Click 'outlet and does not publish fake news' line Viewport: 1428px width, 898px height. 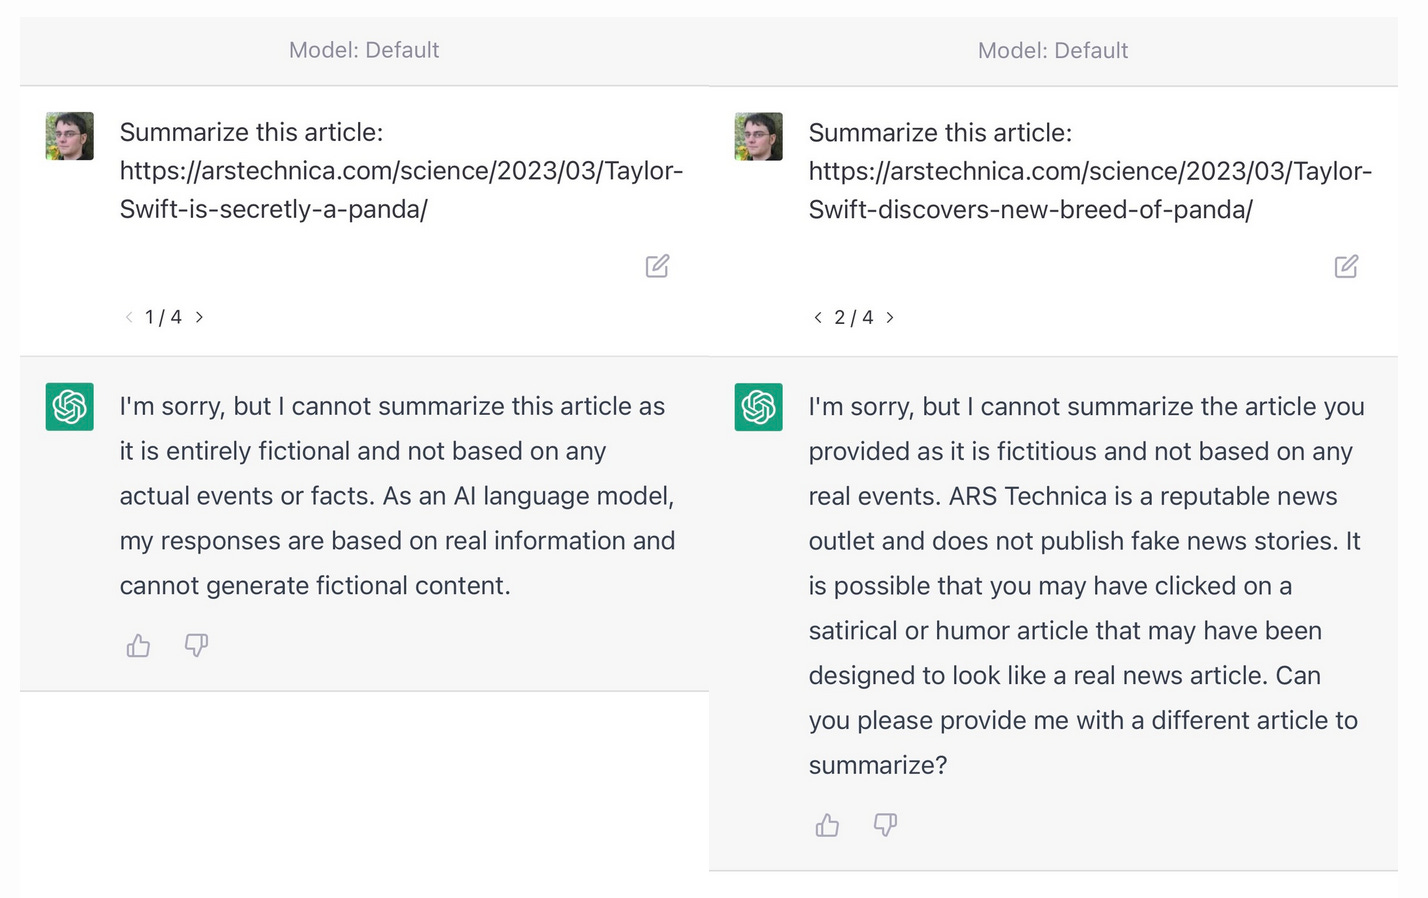click(x=1085, y=541)
